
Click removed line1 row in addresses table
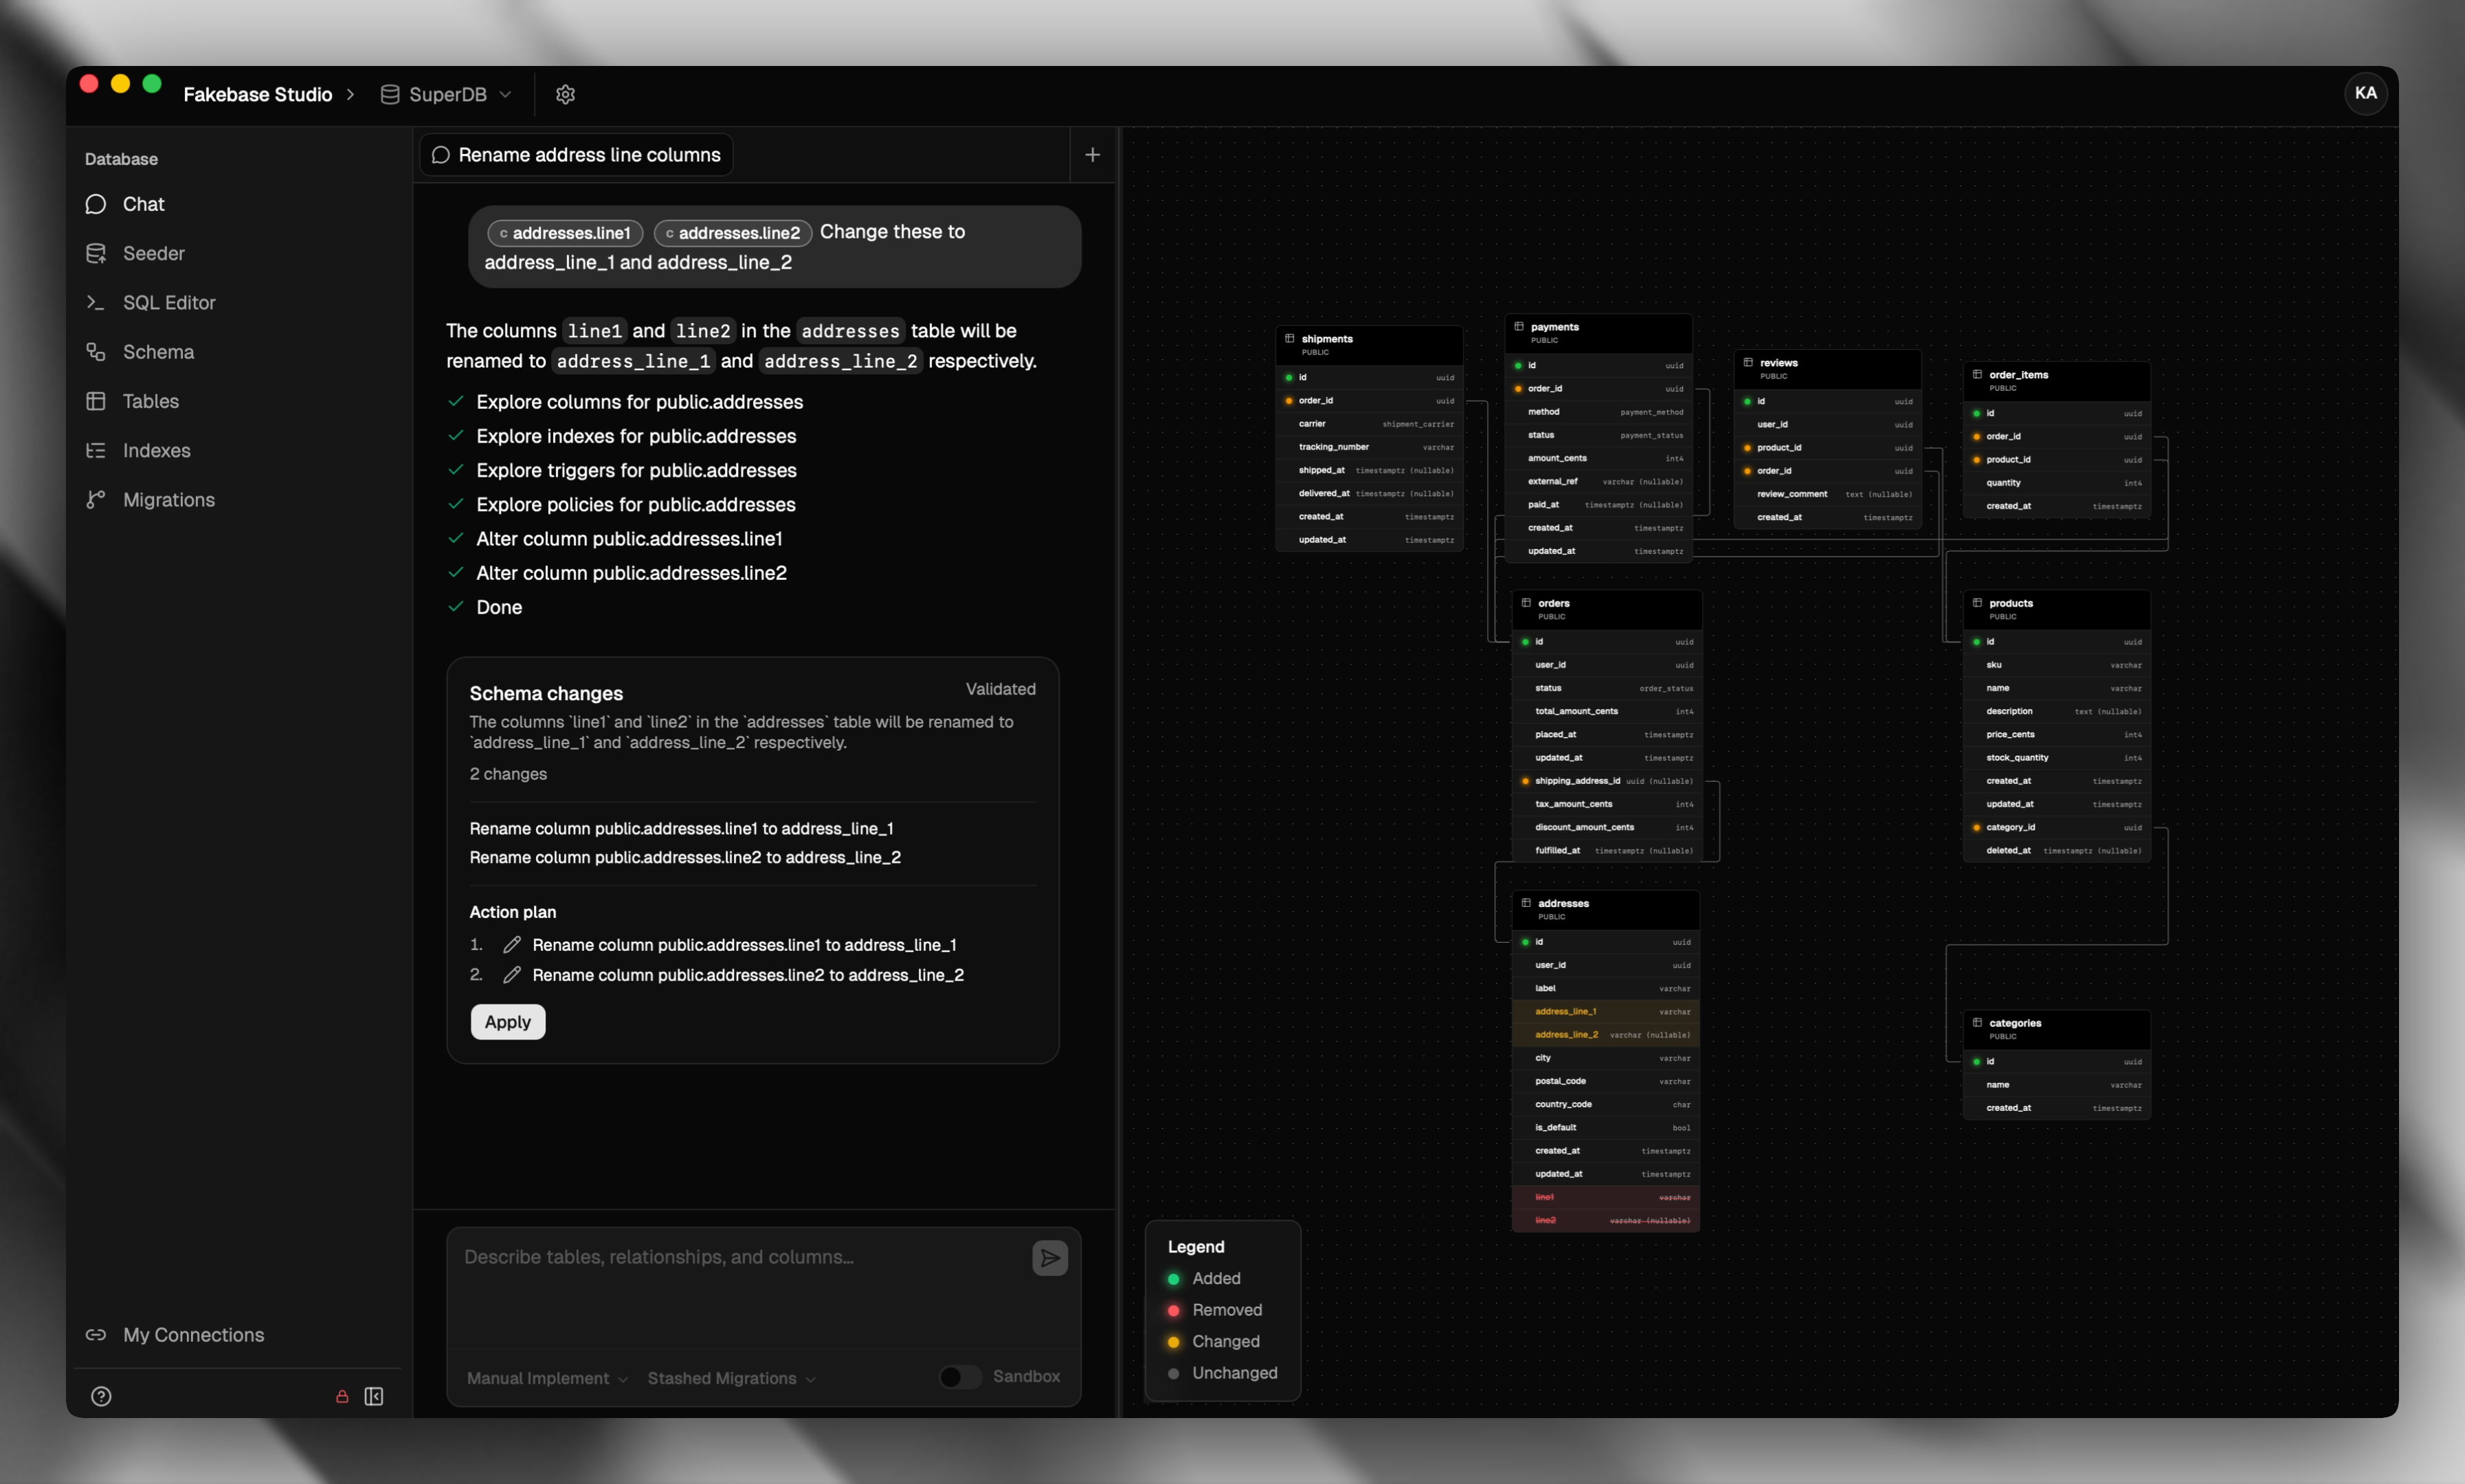pos(1605,1197)
